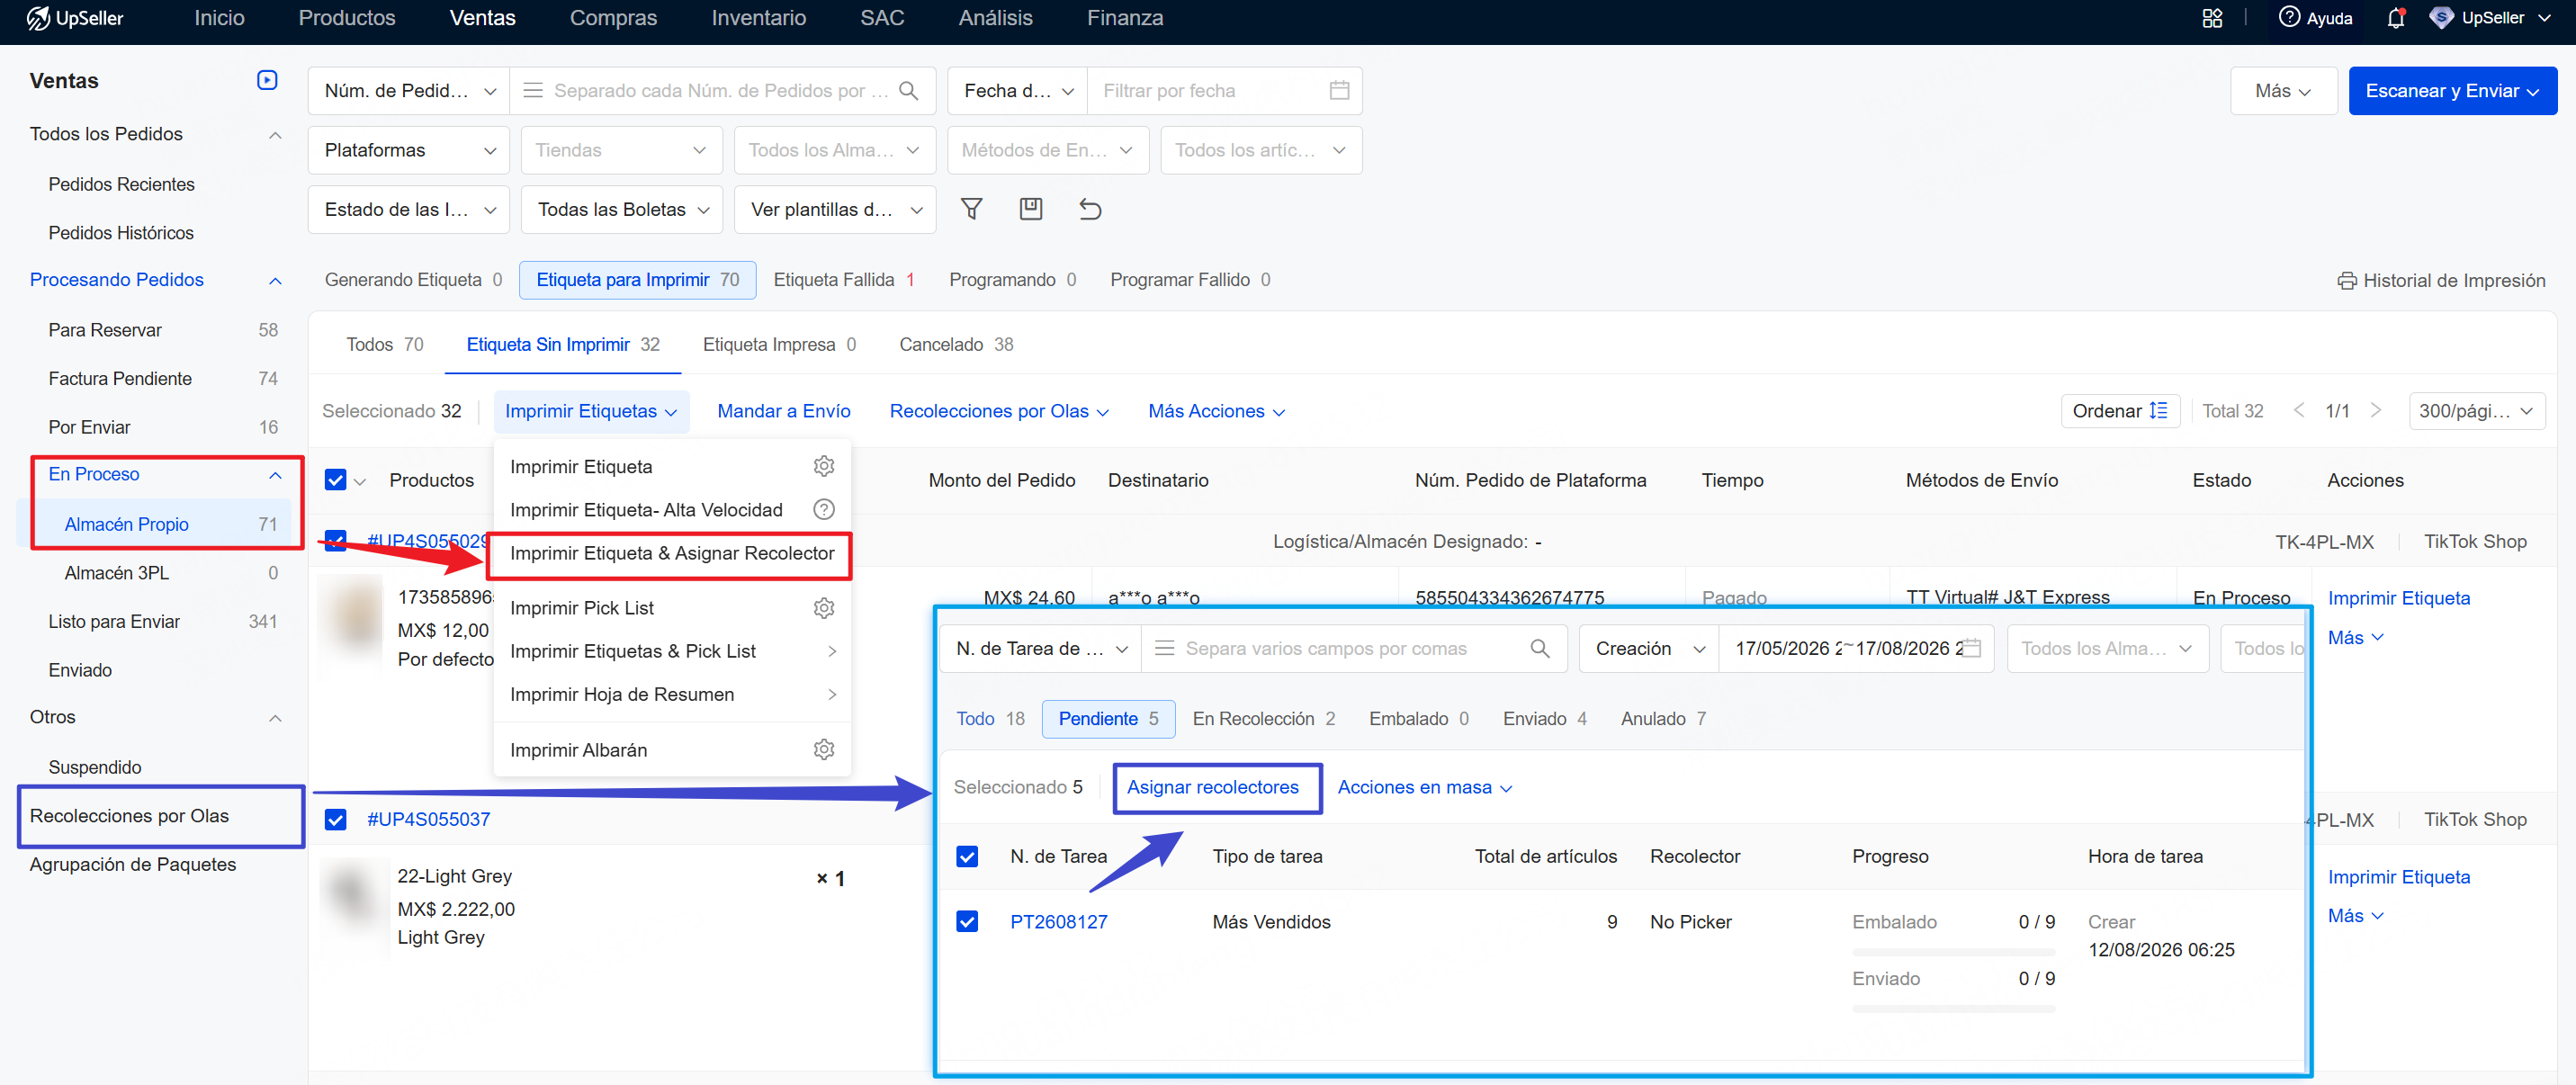This screenshot has width=2576, height=1085.
Task: Go to the previous page arrow
Action: [2298, 411]
